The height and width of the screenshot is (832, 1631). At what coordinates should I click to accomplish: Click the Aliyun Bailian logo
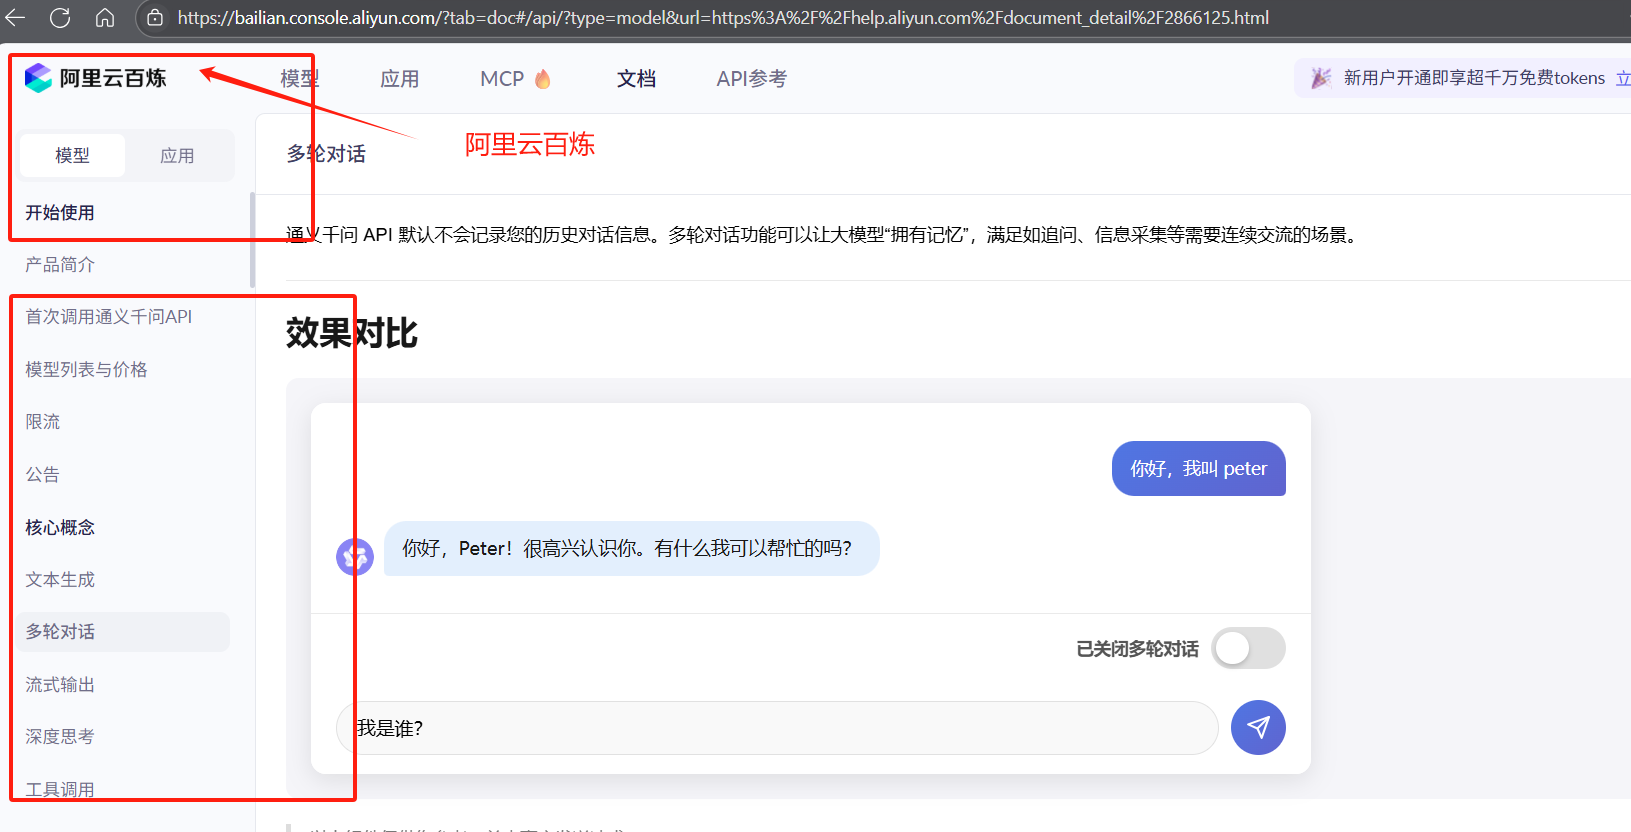click(x=96, y=78)
